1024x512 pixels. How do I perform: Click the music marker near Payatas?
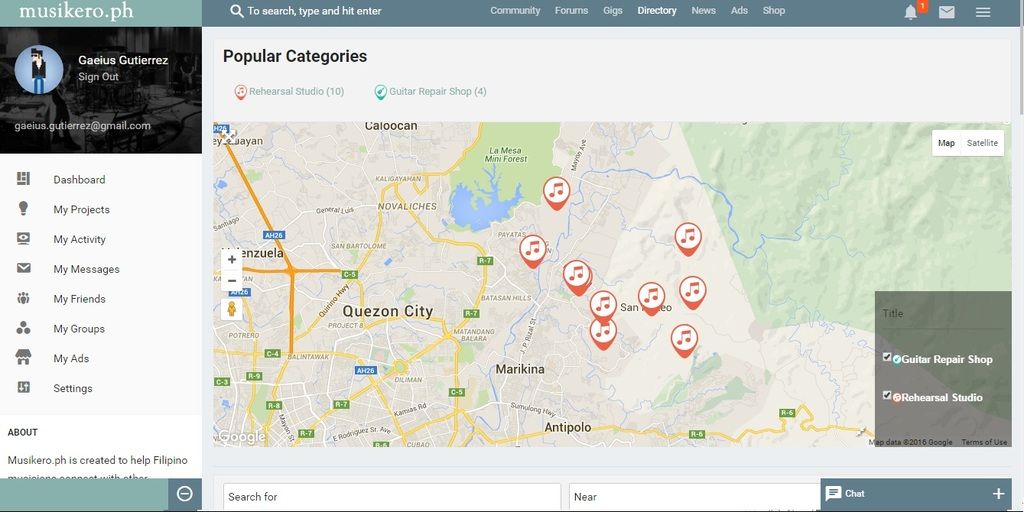point(533,250)
